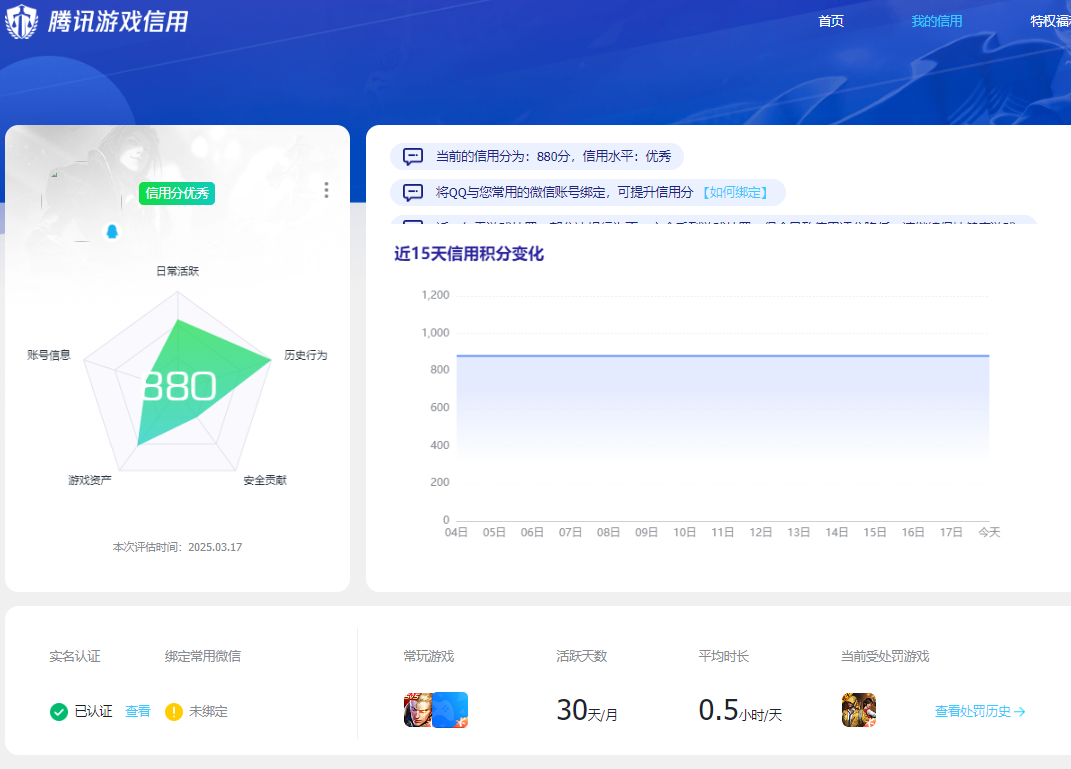The width and height of the screenshot is (1071, 769).
Task: Click the 安全贡献 radar axis label
Action: pyautogui.click(x=265, y=480)
